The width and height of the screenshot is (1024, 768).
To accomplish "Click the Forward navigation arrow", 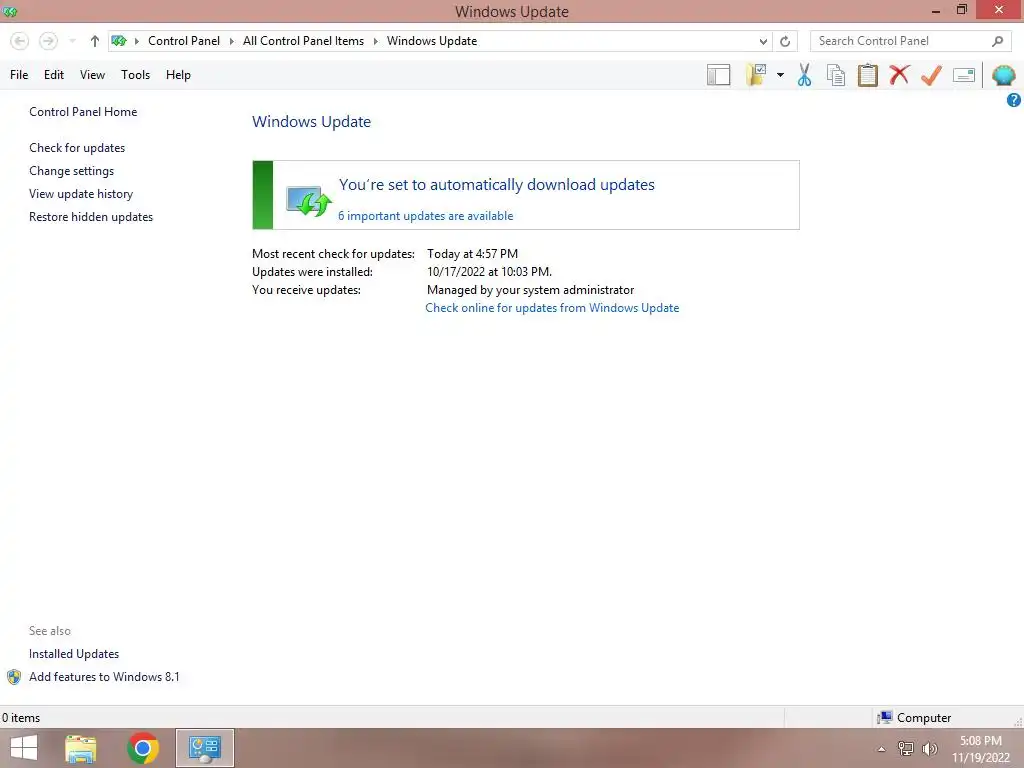I will pos(48,41).
